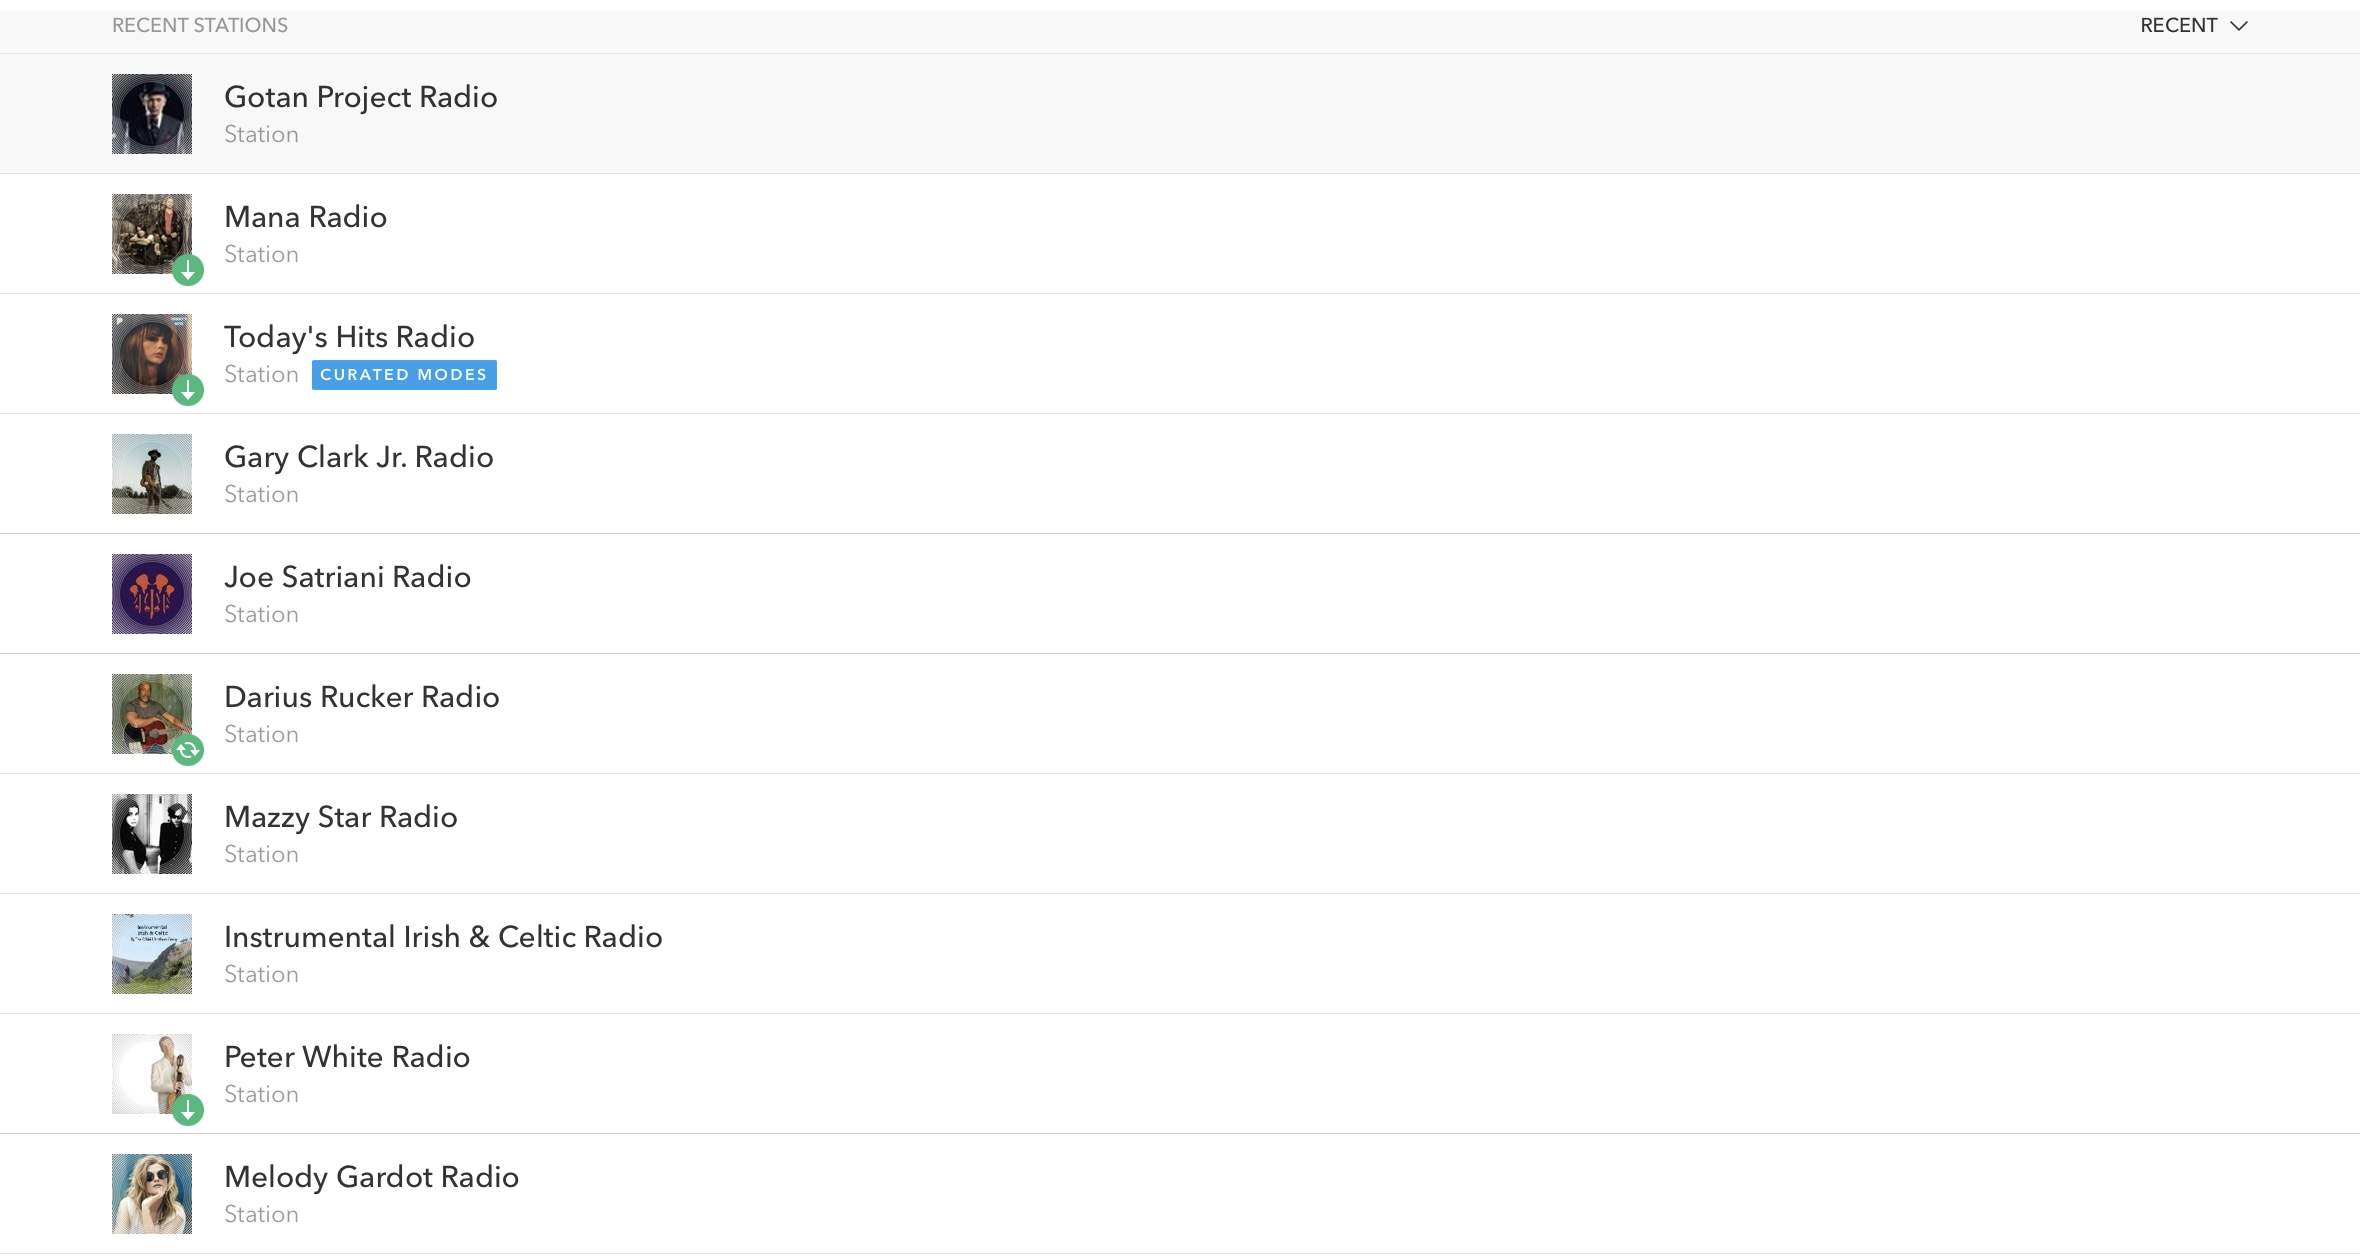Click download badge on Today's Hits Radio
The image size is (2360, 1259).
point(188,390)
